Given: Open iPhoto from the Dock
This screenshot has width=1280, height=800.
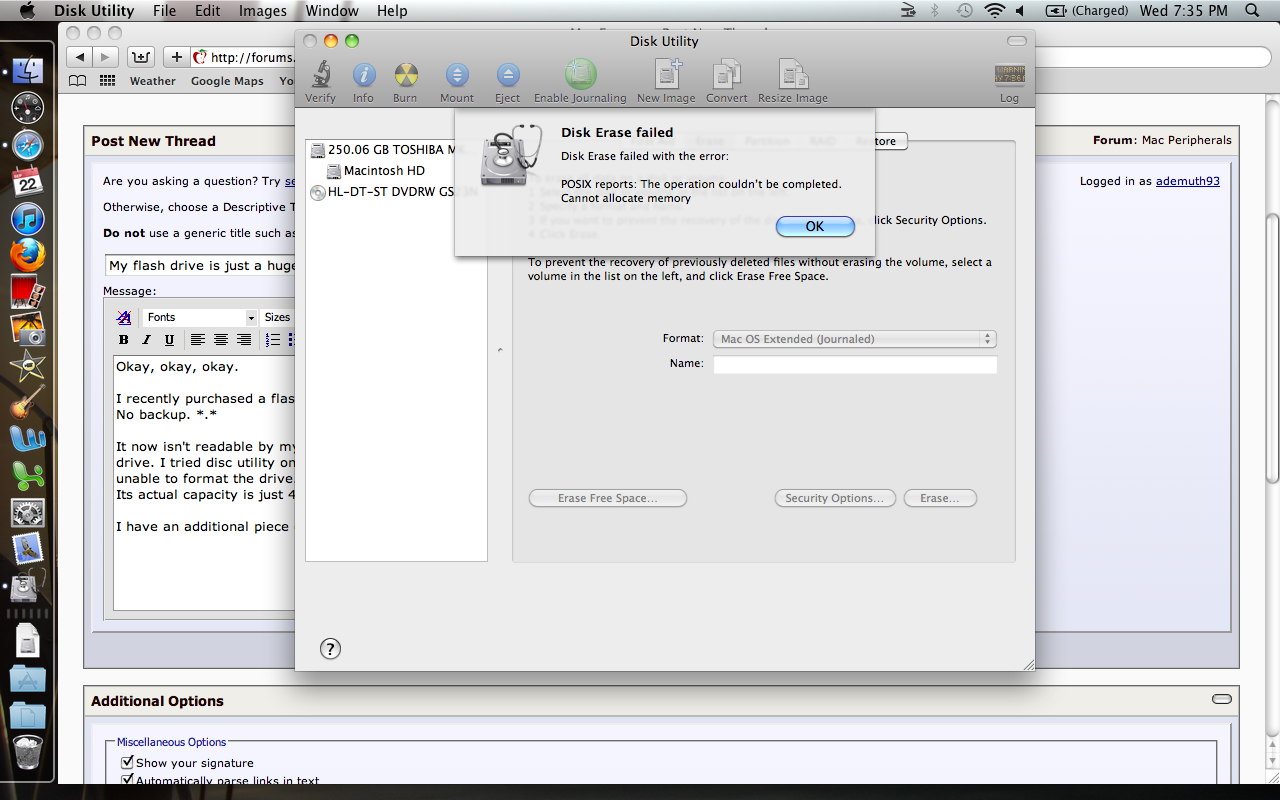Looking at the screenshot, I should (x=28, y=329).
